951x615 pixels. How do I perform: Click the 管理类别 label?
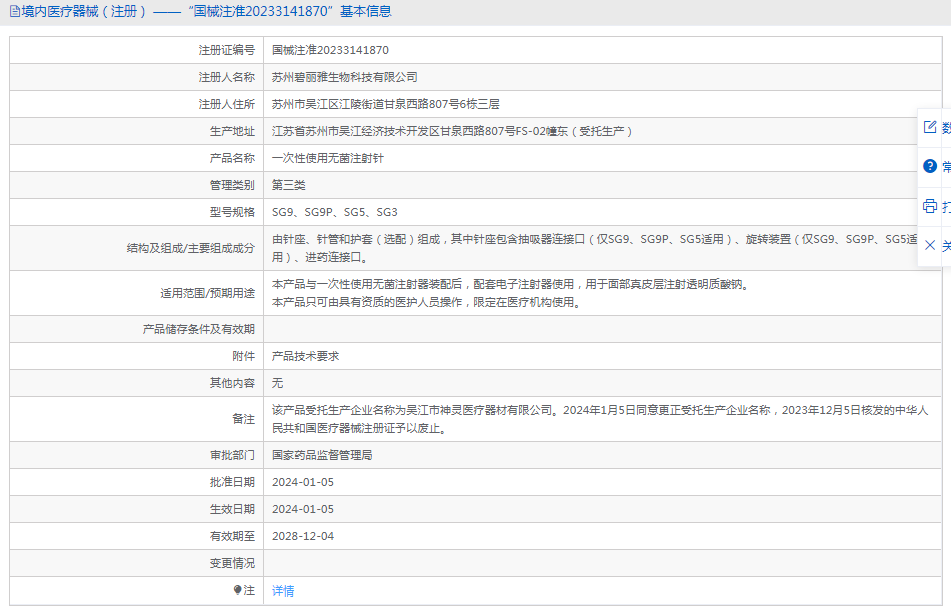(x=232, y=185)
